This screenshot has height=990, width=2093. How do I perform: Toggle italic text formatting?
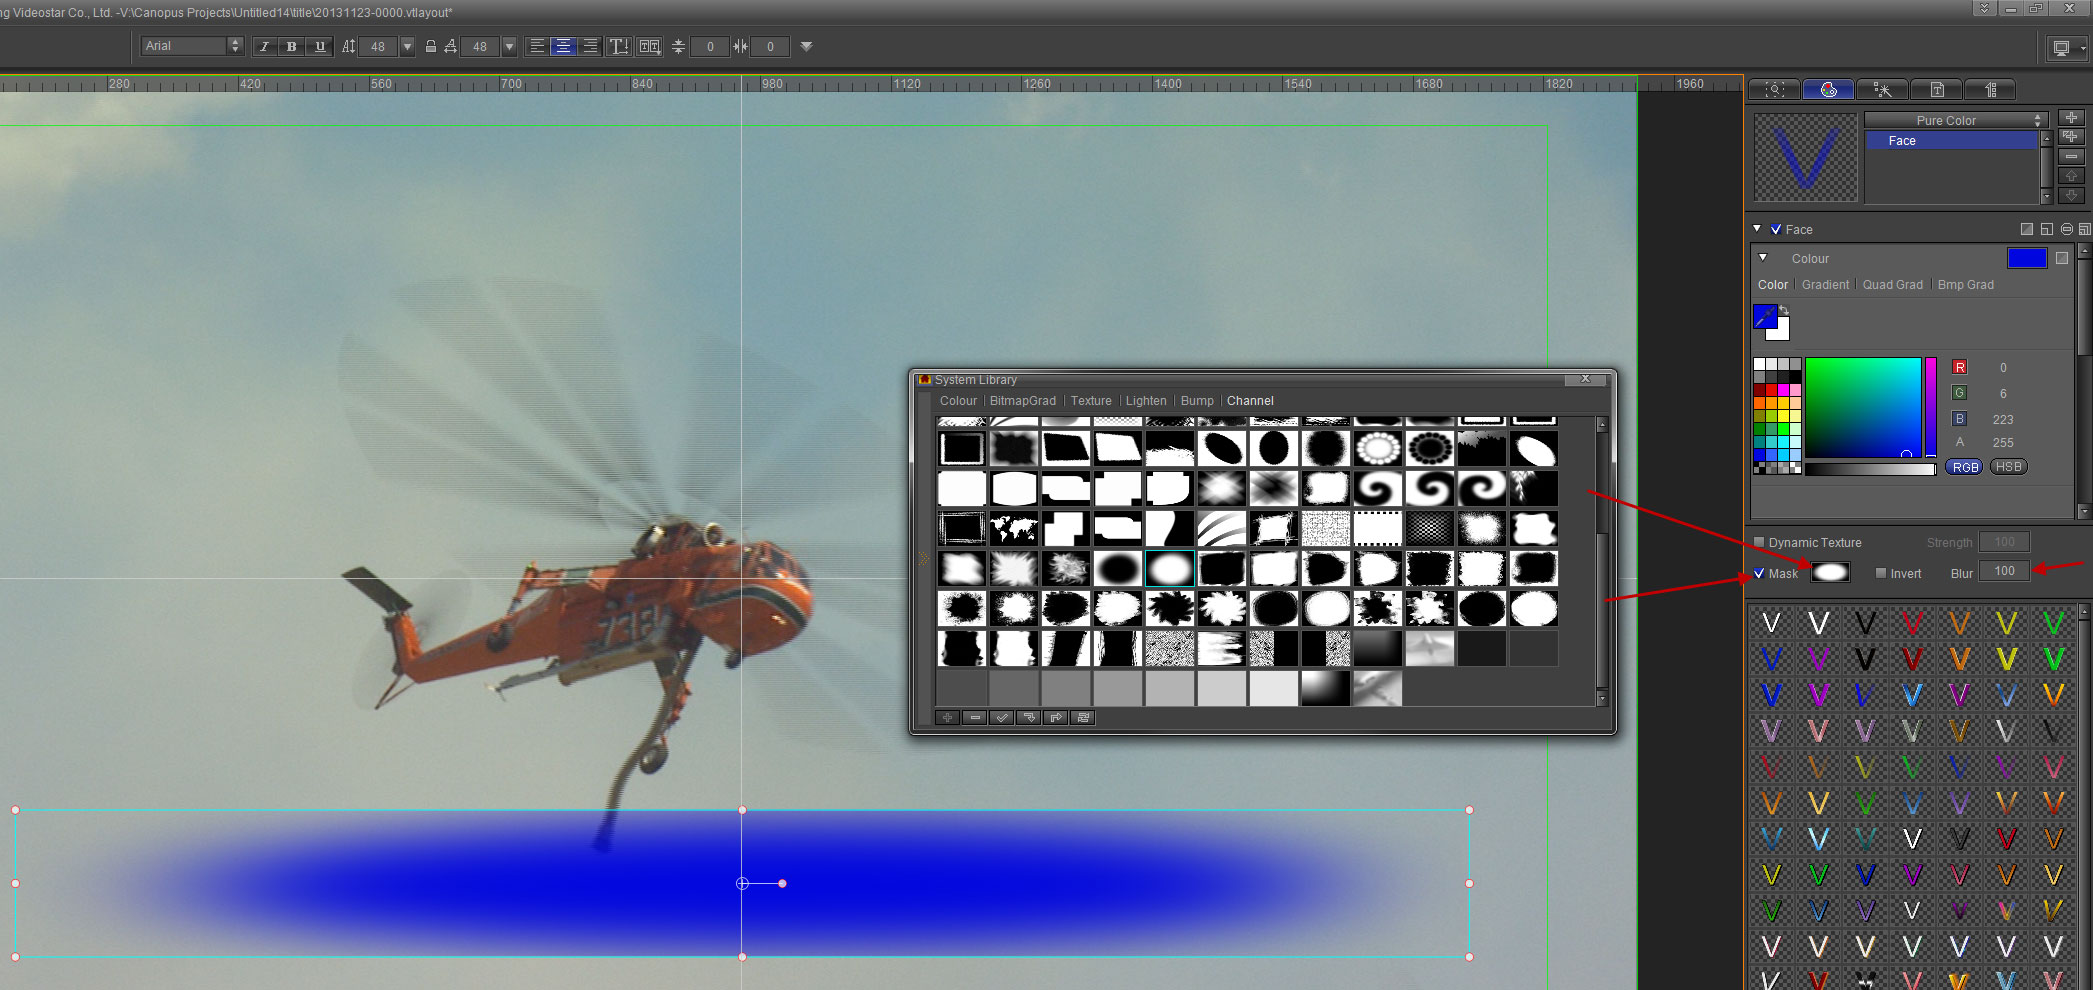pos(264,46)
